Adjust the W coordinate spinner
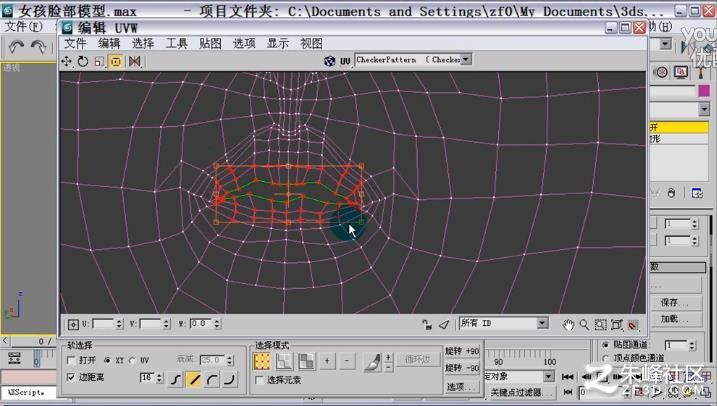 pyautogui.click(x=217, y=324)
